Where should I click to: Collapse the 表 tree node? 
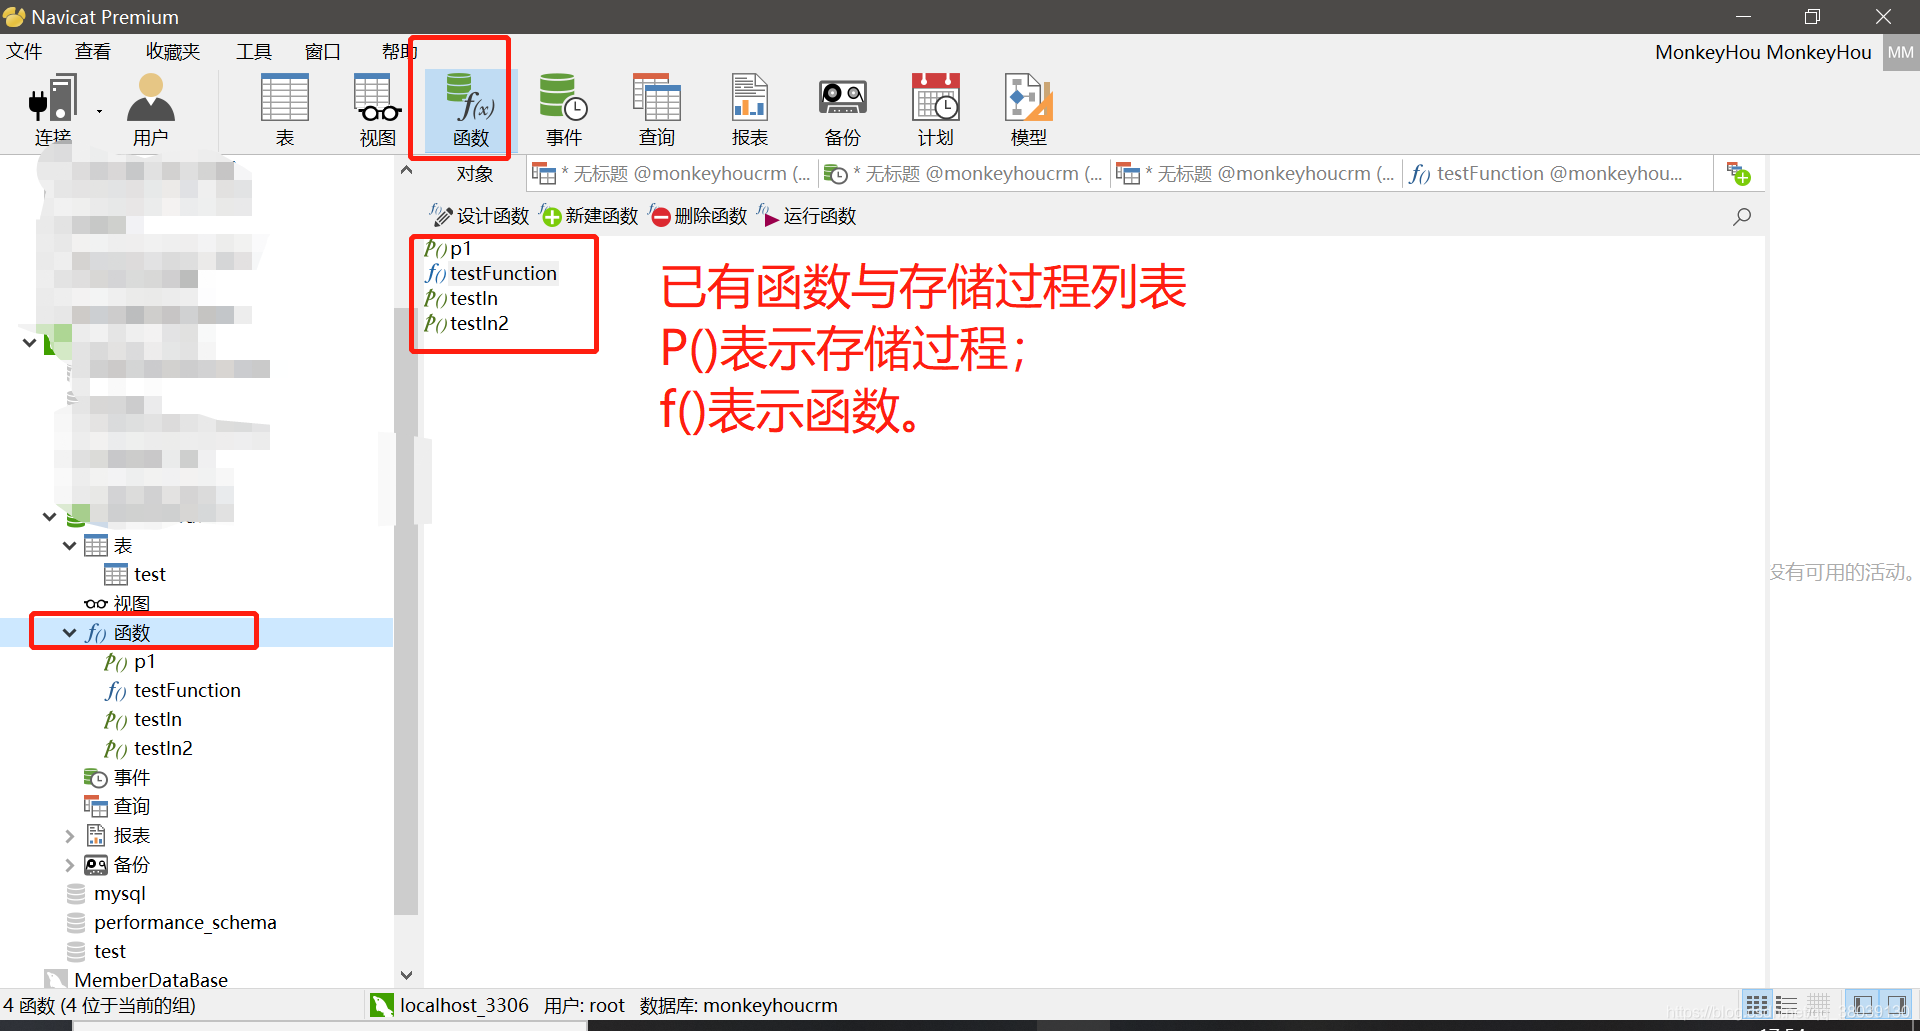point(69,546)
